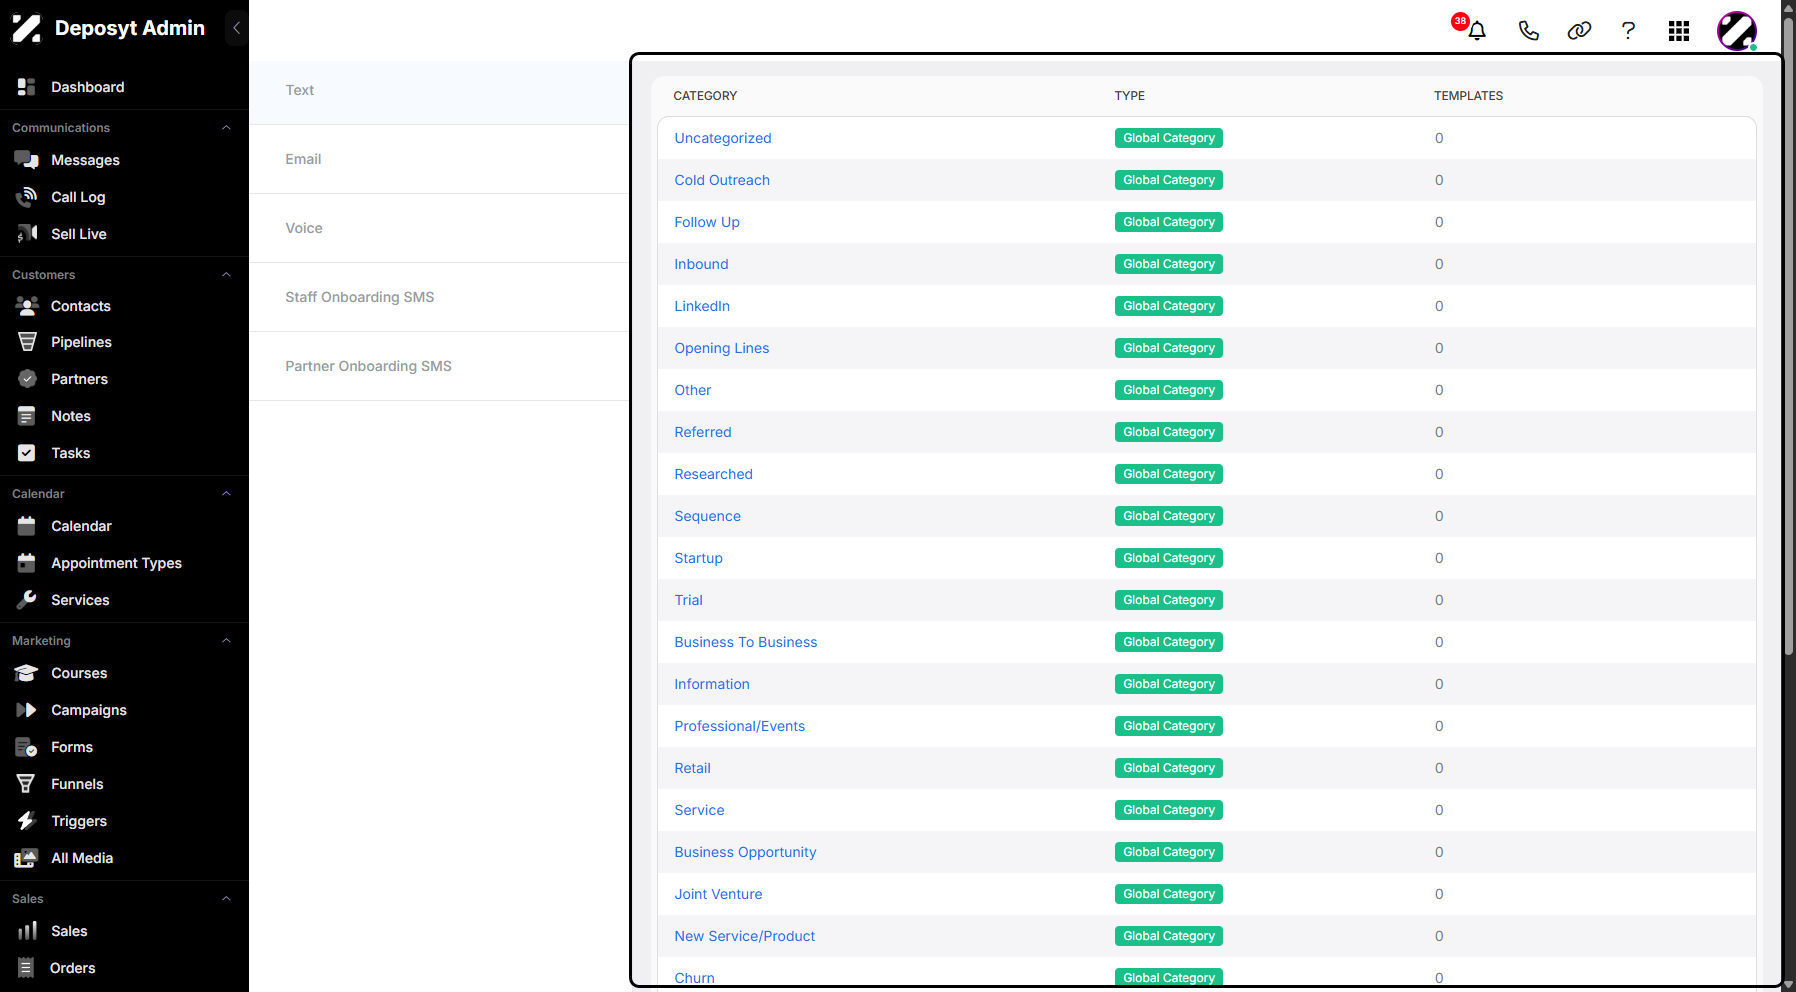Click the phone dialer icon
The image size is (1796, 992).
click(x=1528, y=30)
